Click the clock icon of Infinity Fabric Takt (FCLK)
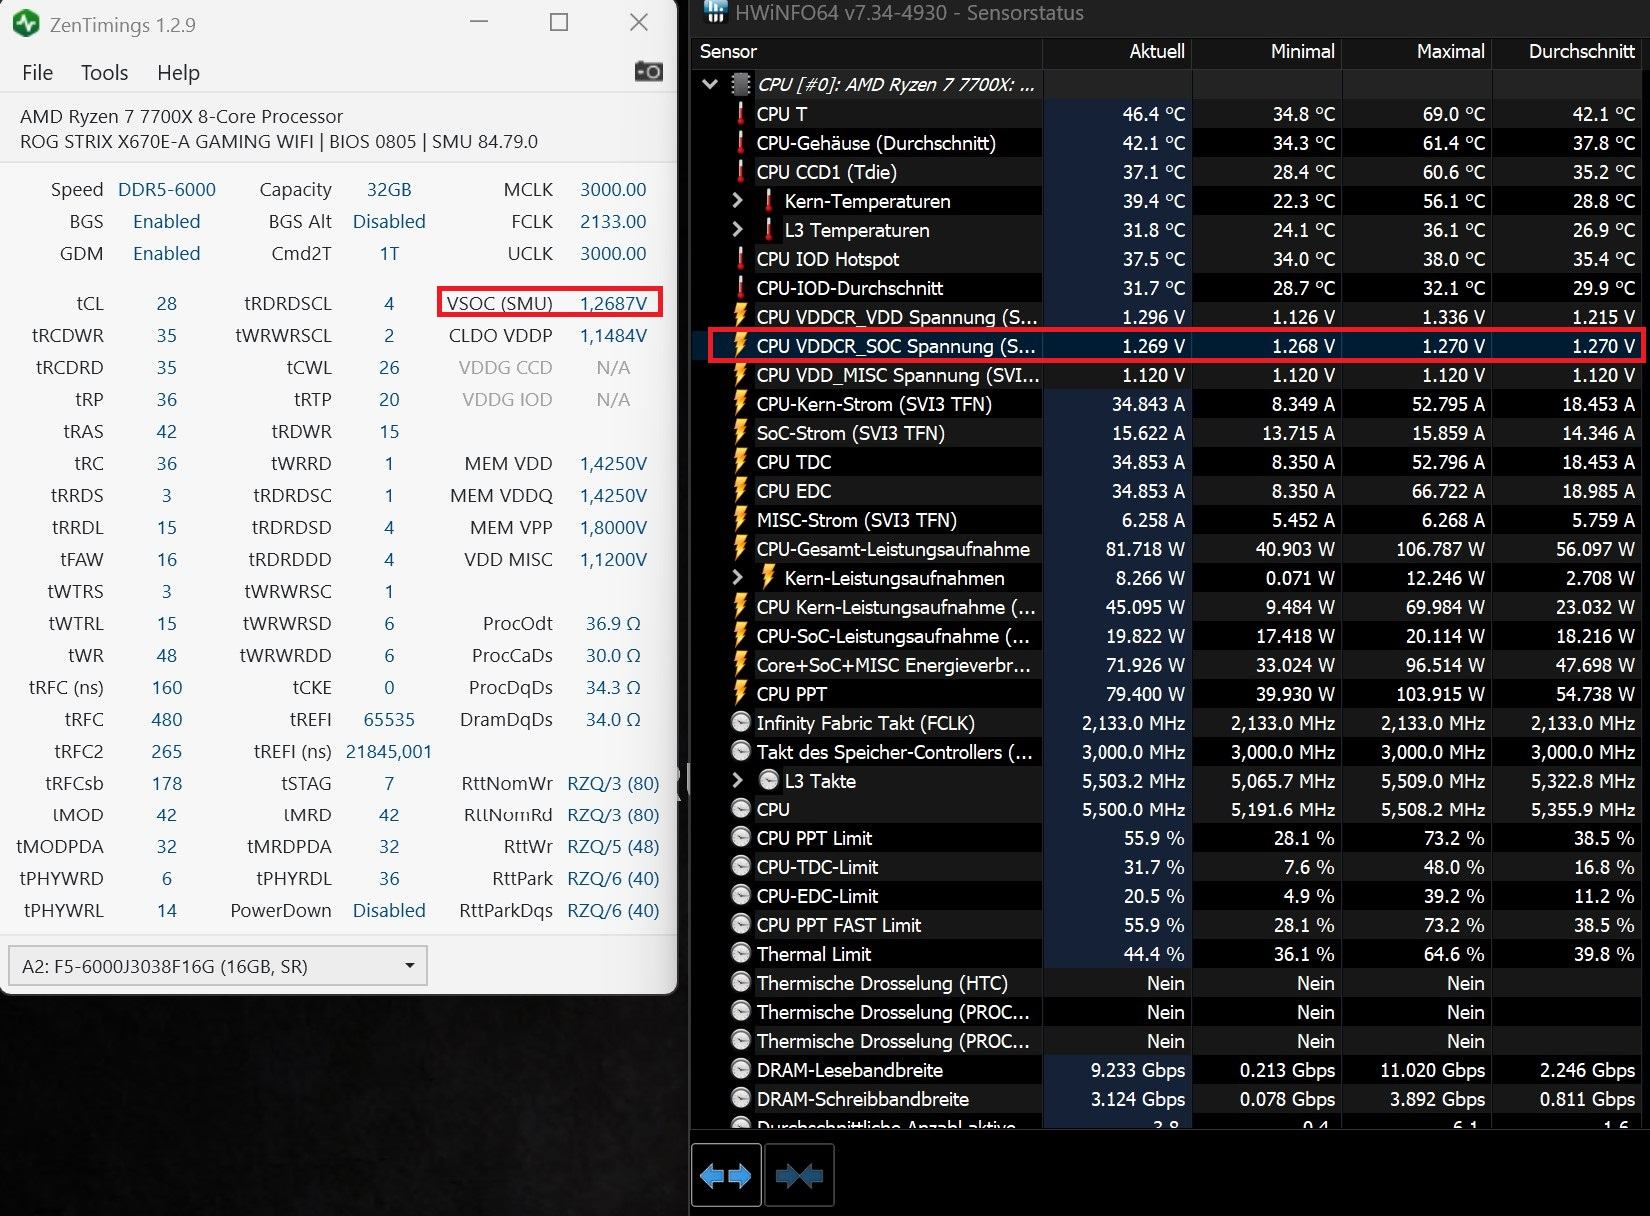Viewport: 1650px width, 1216px height. pos(741,722)
